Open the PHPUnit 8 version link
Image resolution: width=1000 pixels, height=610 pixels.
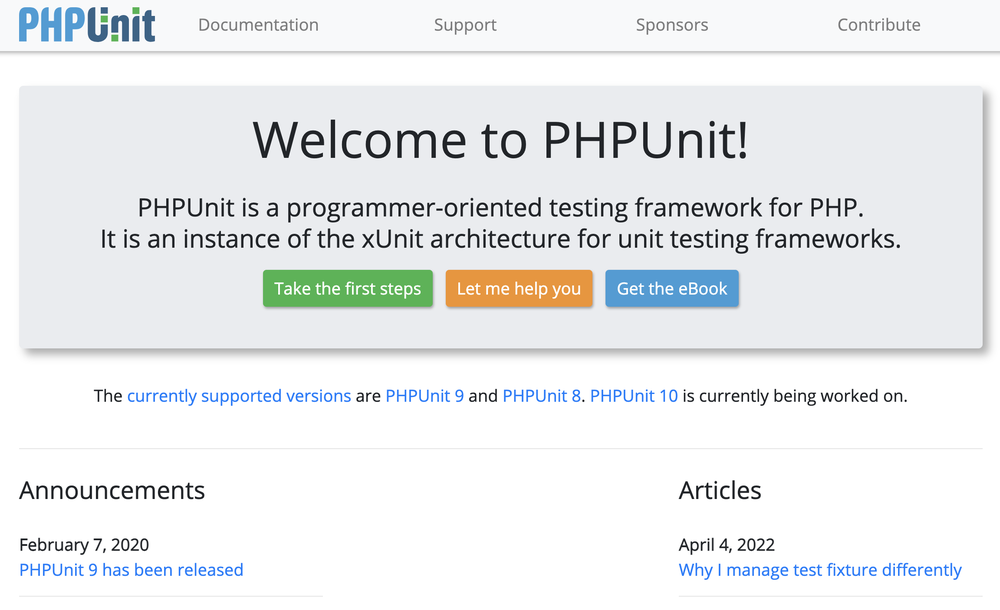click(541, 396)
